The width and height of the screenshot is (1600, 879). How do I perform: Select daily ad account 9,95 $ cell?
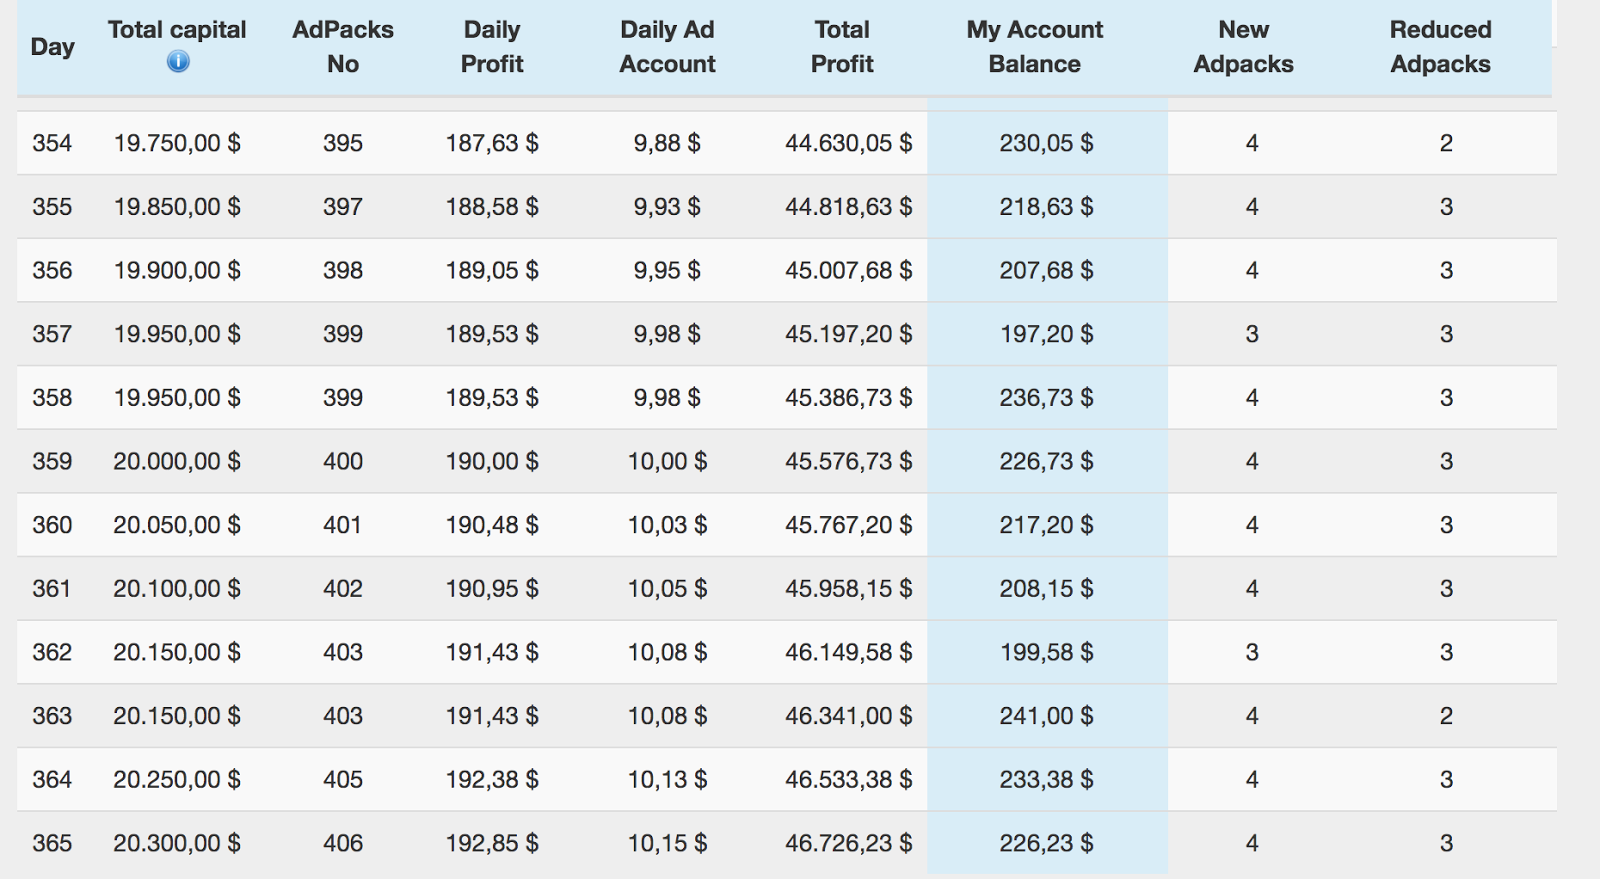tap(667, 270)
